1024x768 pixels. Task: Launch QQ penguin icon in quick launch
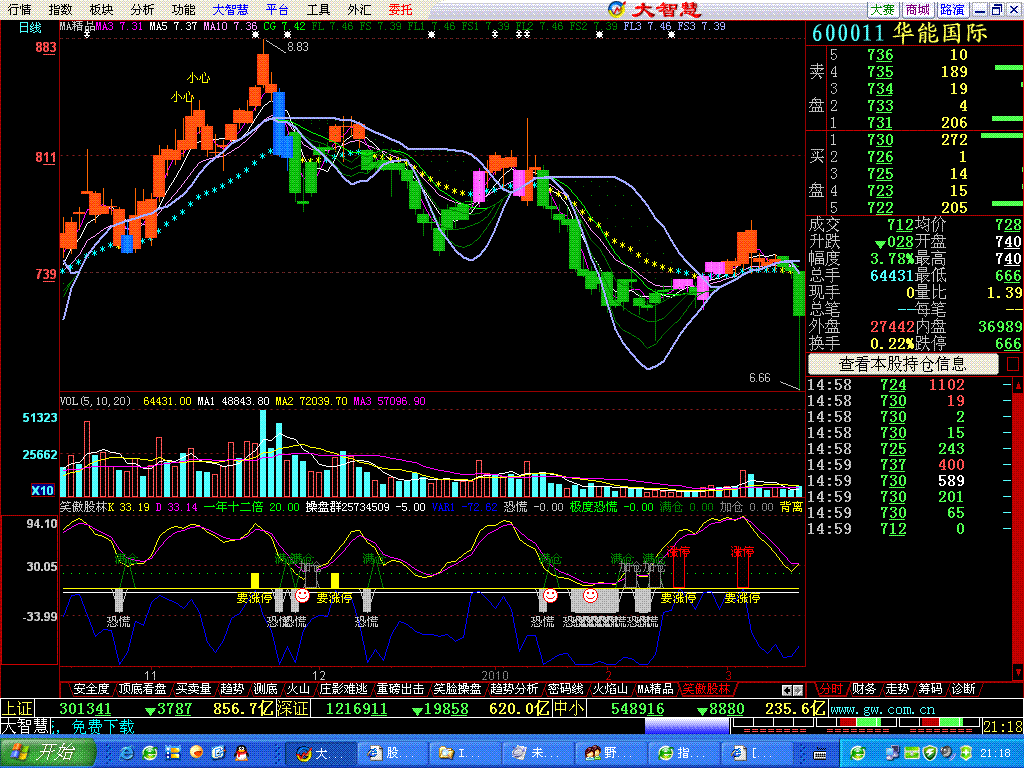point(242,754)
